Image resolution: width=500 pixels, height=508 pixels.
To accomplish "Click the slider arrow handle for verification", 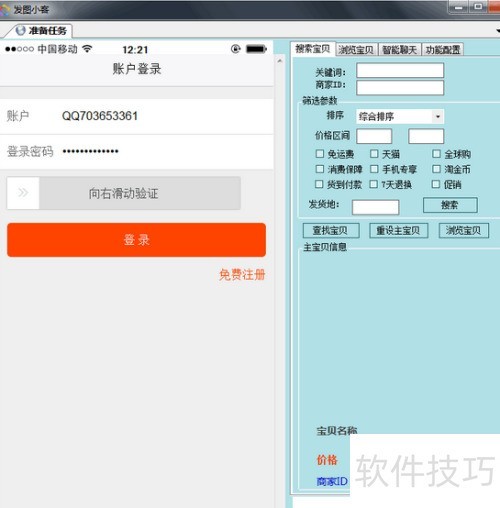I will (23, 193).
